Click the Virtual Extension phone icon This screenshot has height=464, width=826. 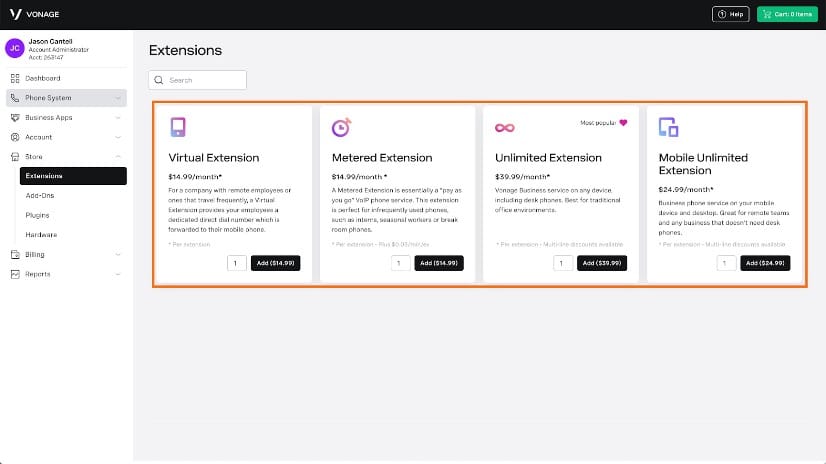coord(178,126)
